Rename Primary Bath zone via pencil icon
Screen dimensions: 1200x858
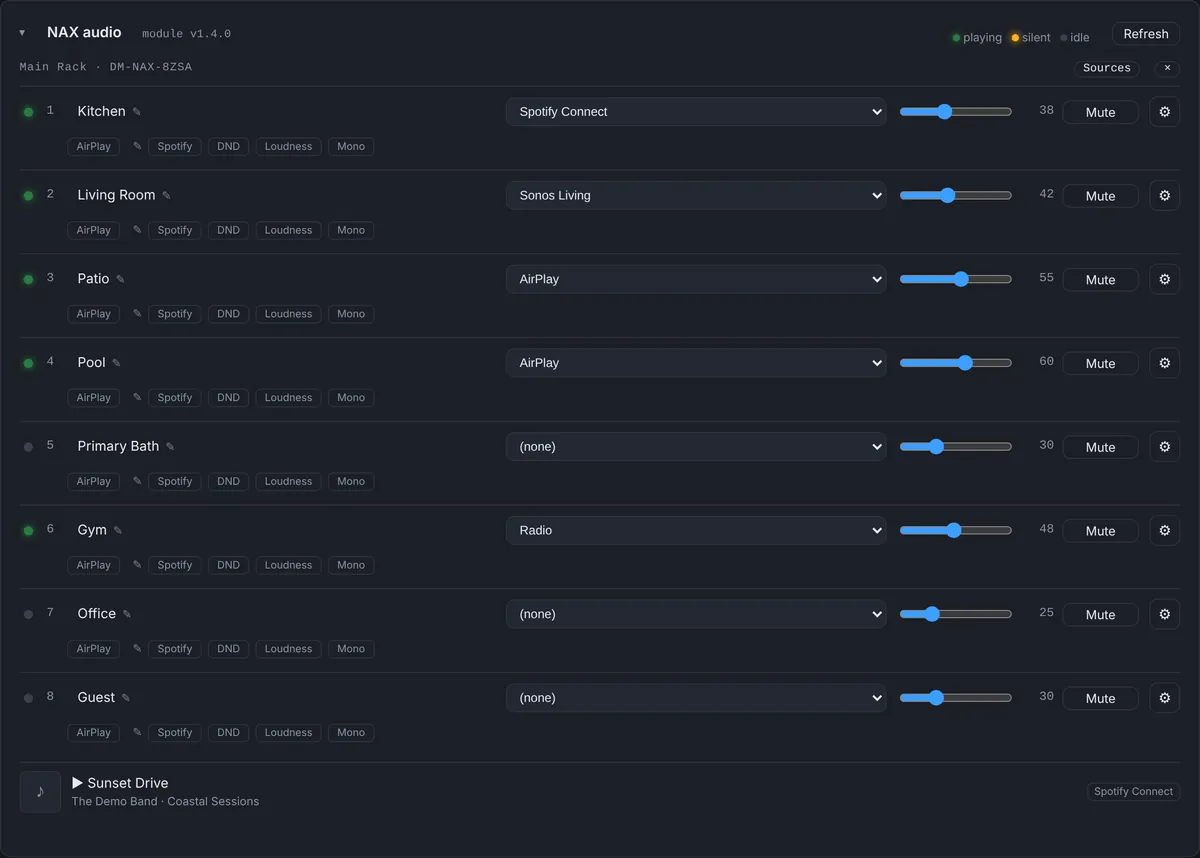pos(170,447)
